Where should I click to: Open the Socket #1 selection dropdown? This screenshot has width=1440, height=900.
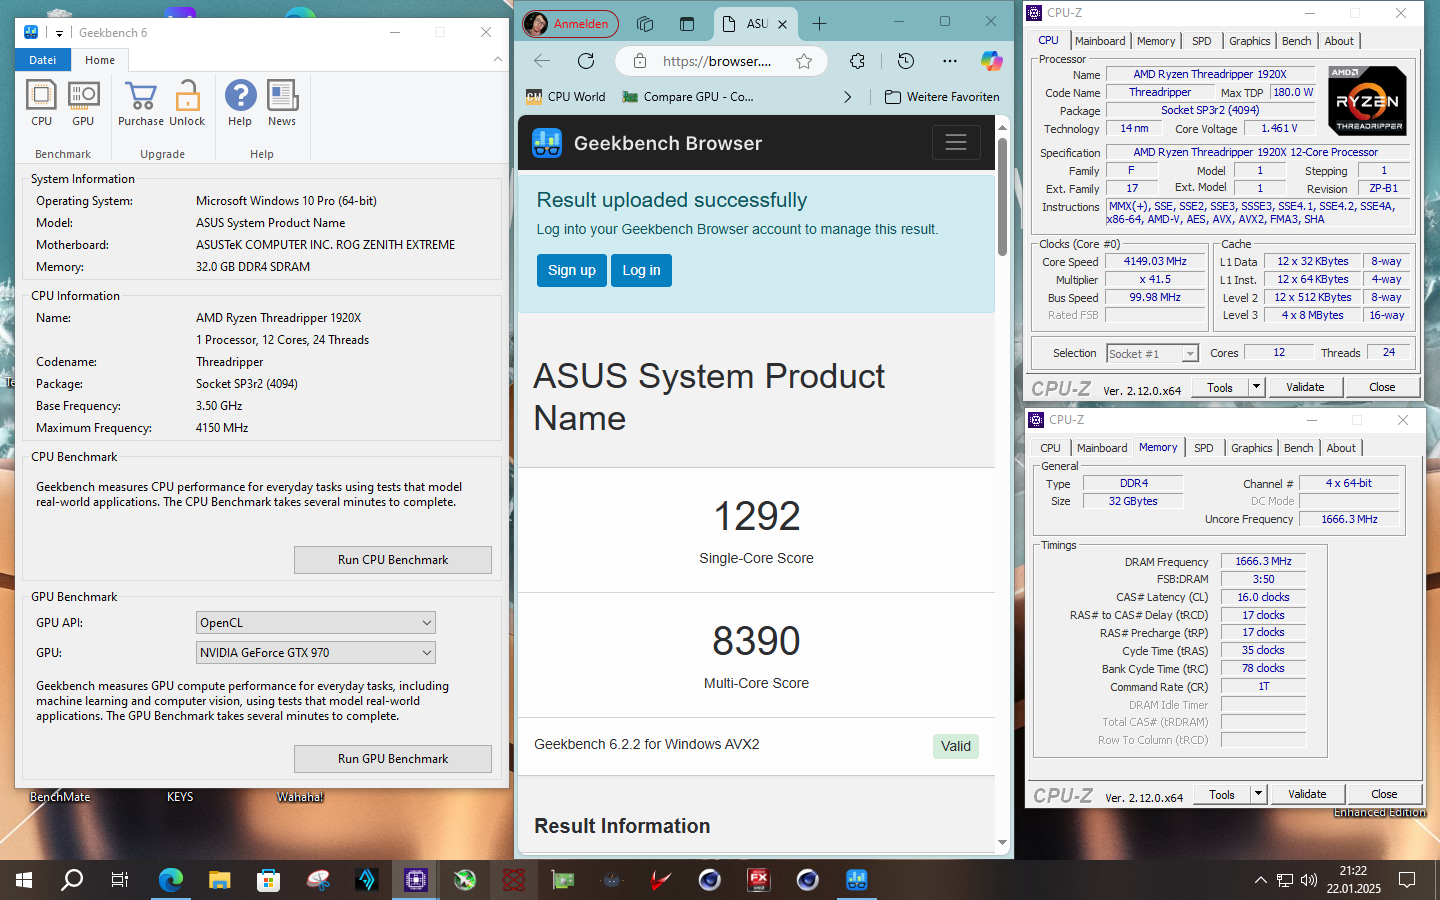(1152, 353)
